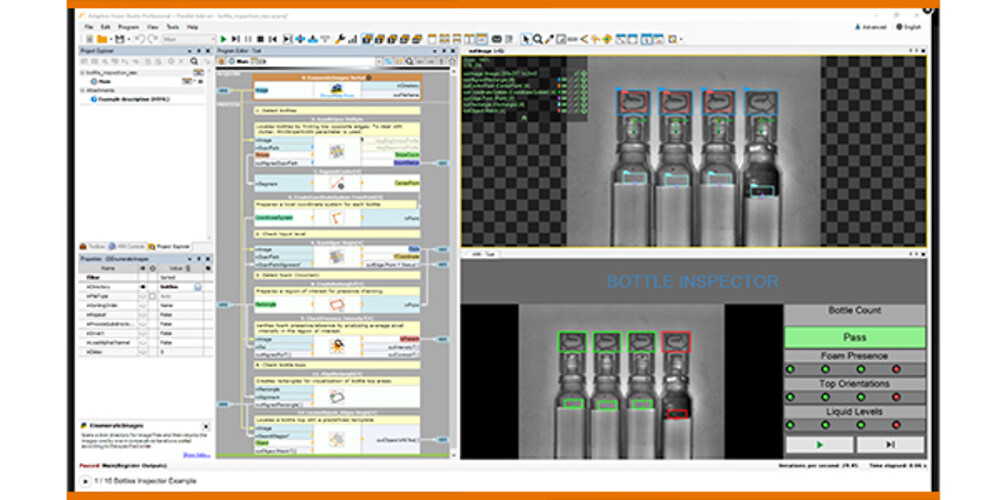The width and height of the screenshot is (1000, 500).
Task: Click the Show help link in filter description
Action: point(195,454)
